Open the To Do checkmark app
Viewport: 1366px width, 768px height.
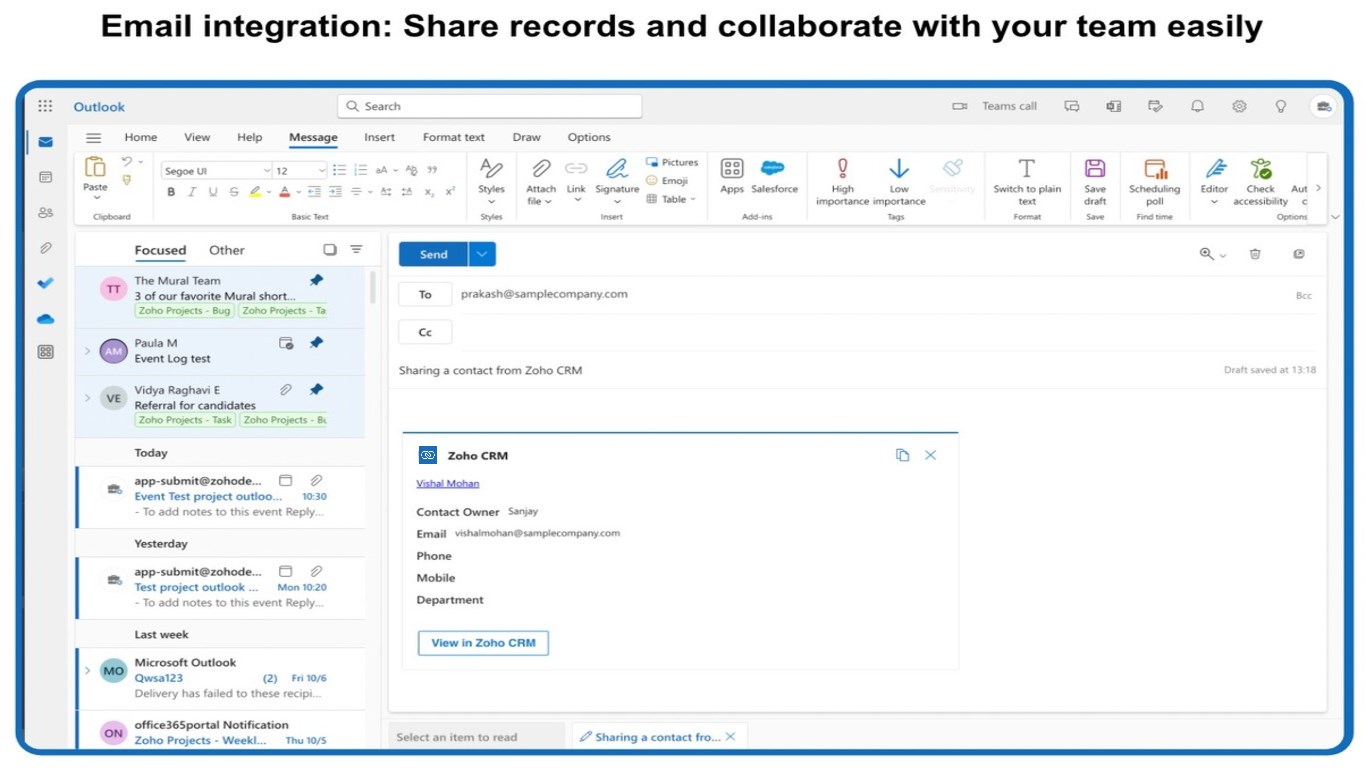45,283
